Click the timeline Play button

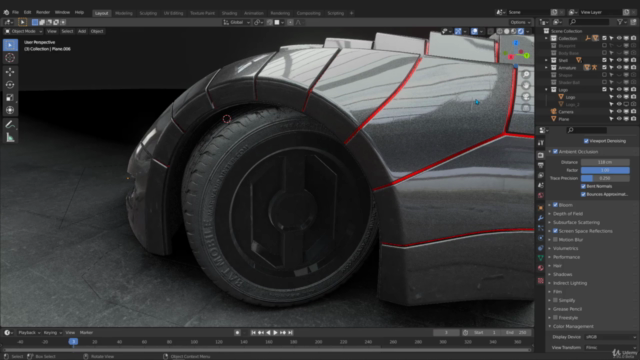click(276, 333)
